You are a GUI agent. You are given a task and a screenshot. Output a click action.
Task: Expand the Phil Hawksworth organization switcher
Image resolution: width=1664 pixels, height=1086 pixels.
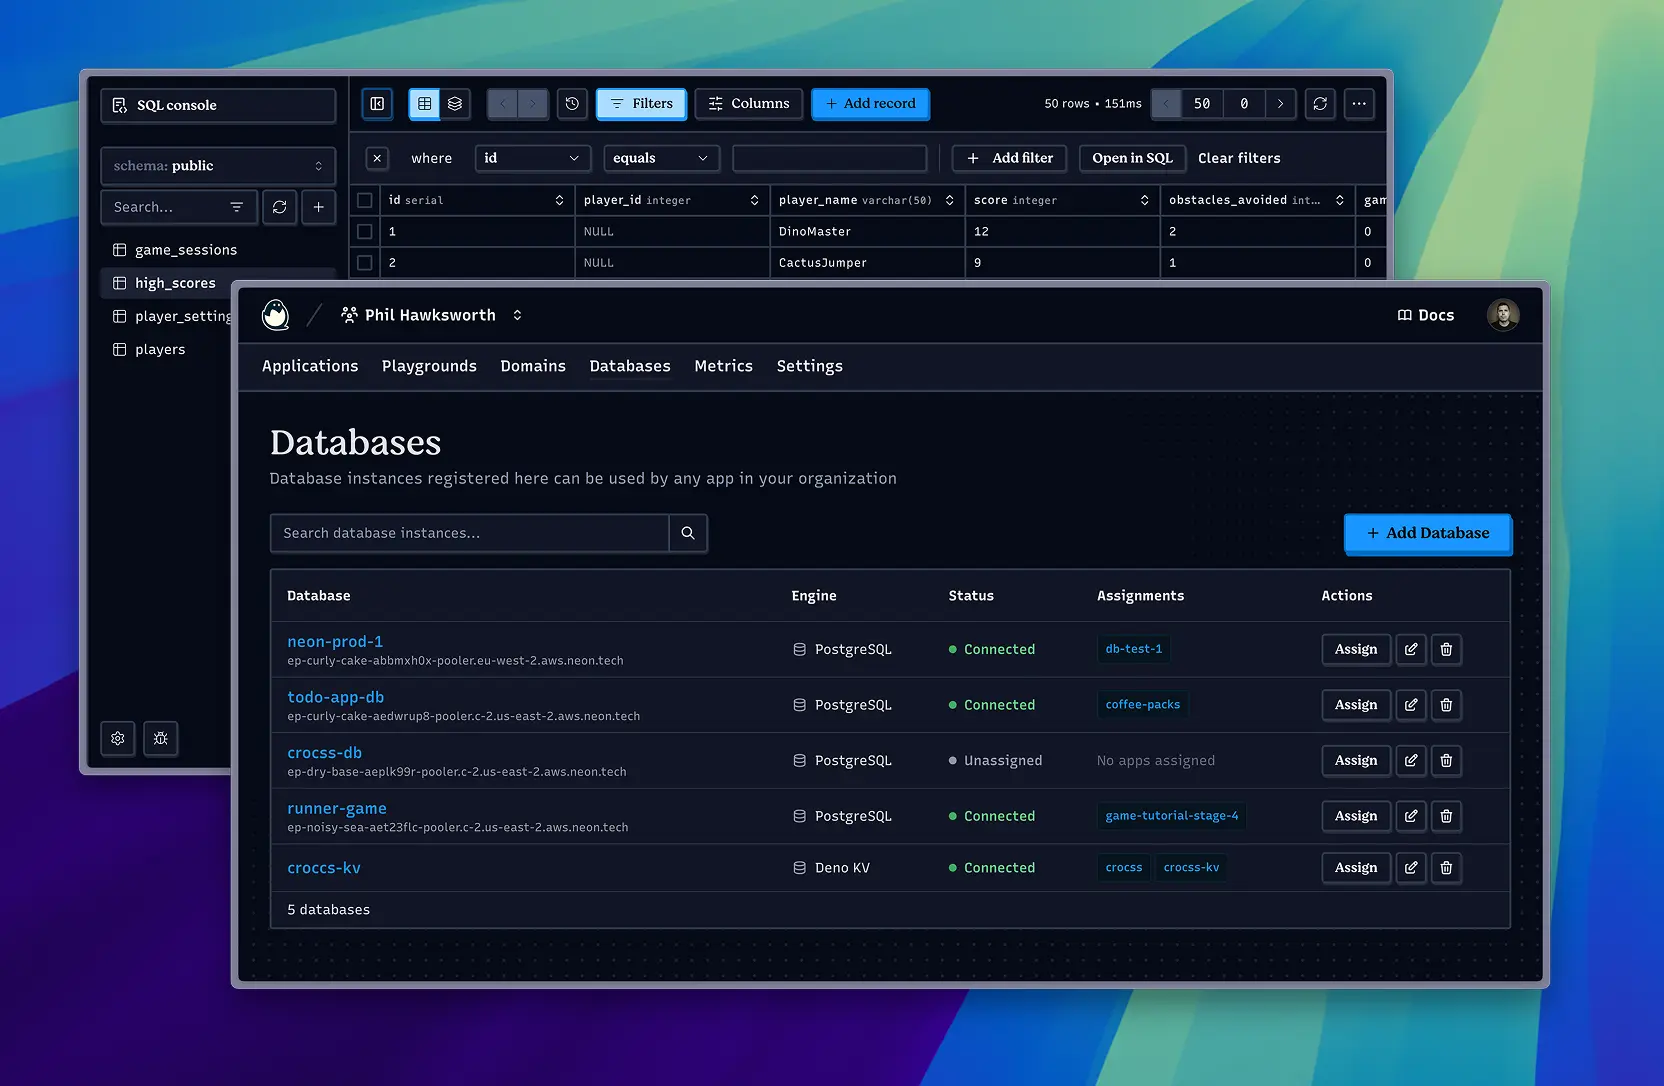[x=517, y=315]
